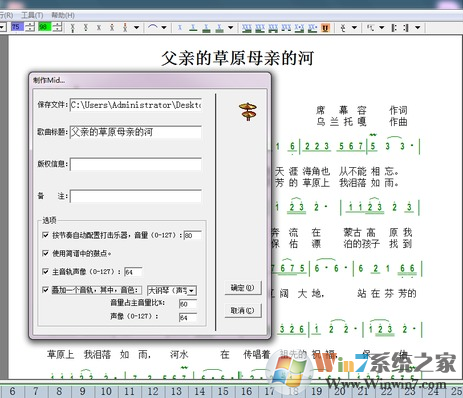
Task: Expand the dropdown after red-marked X icon
Action: coord(136,28)
